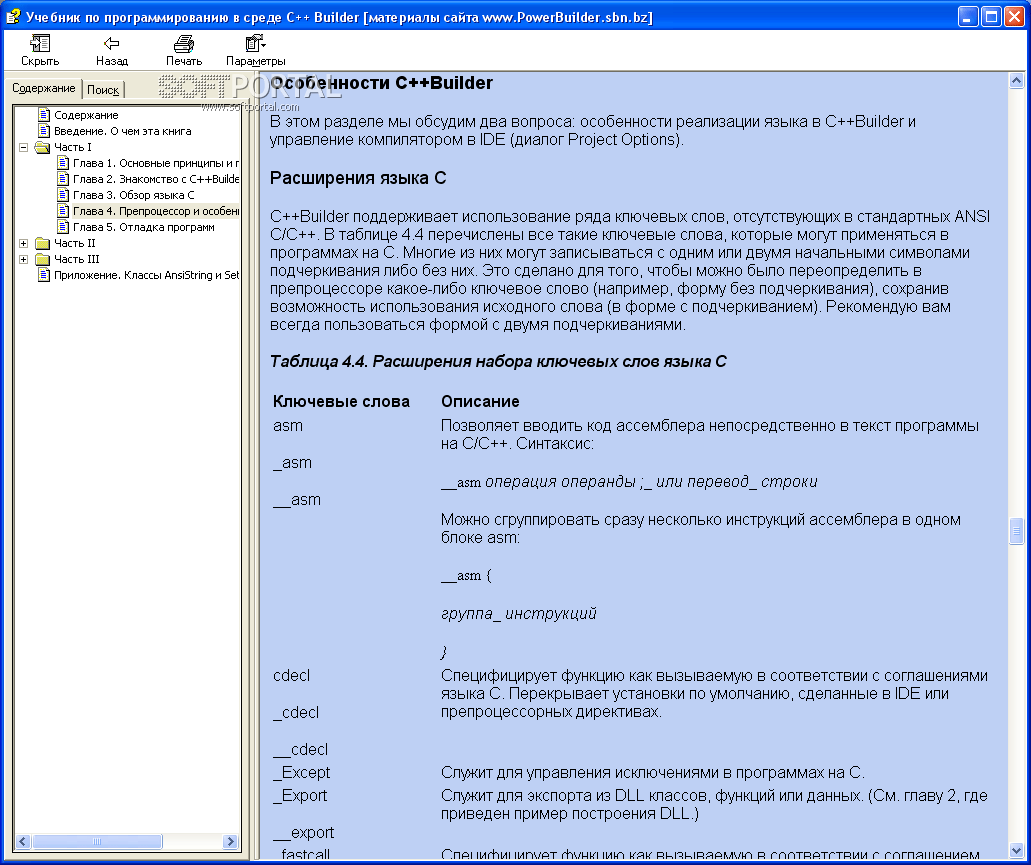Image resolution: width=1031 pixels, height=865 pixels.
Task: Switch to the Содержание tab
Action: click(x=43, y=88)
